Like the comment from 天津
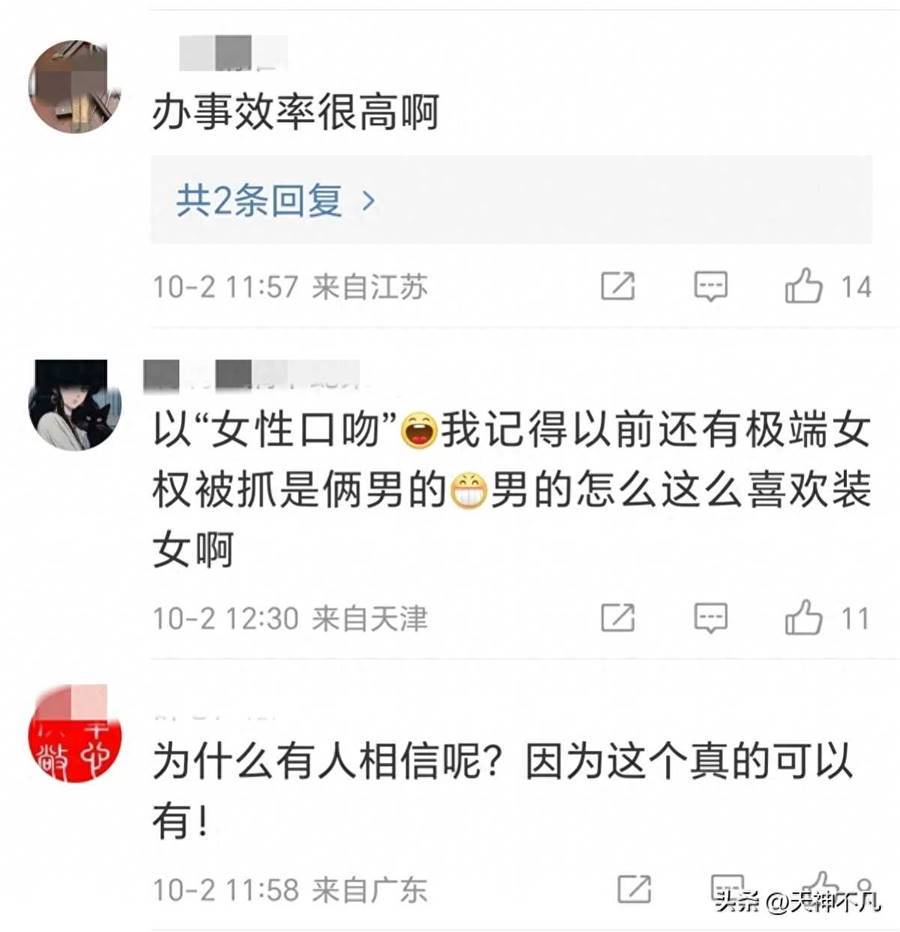Viewport: 900px width, 932px height. [x=804, y=617]
